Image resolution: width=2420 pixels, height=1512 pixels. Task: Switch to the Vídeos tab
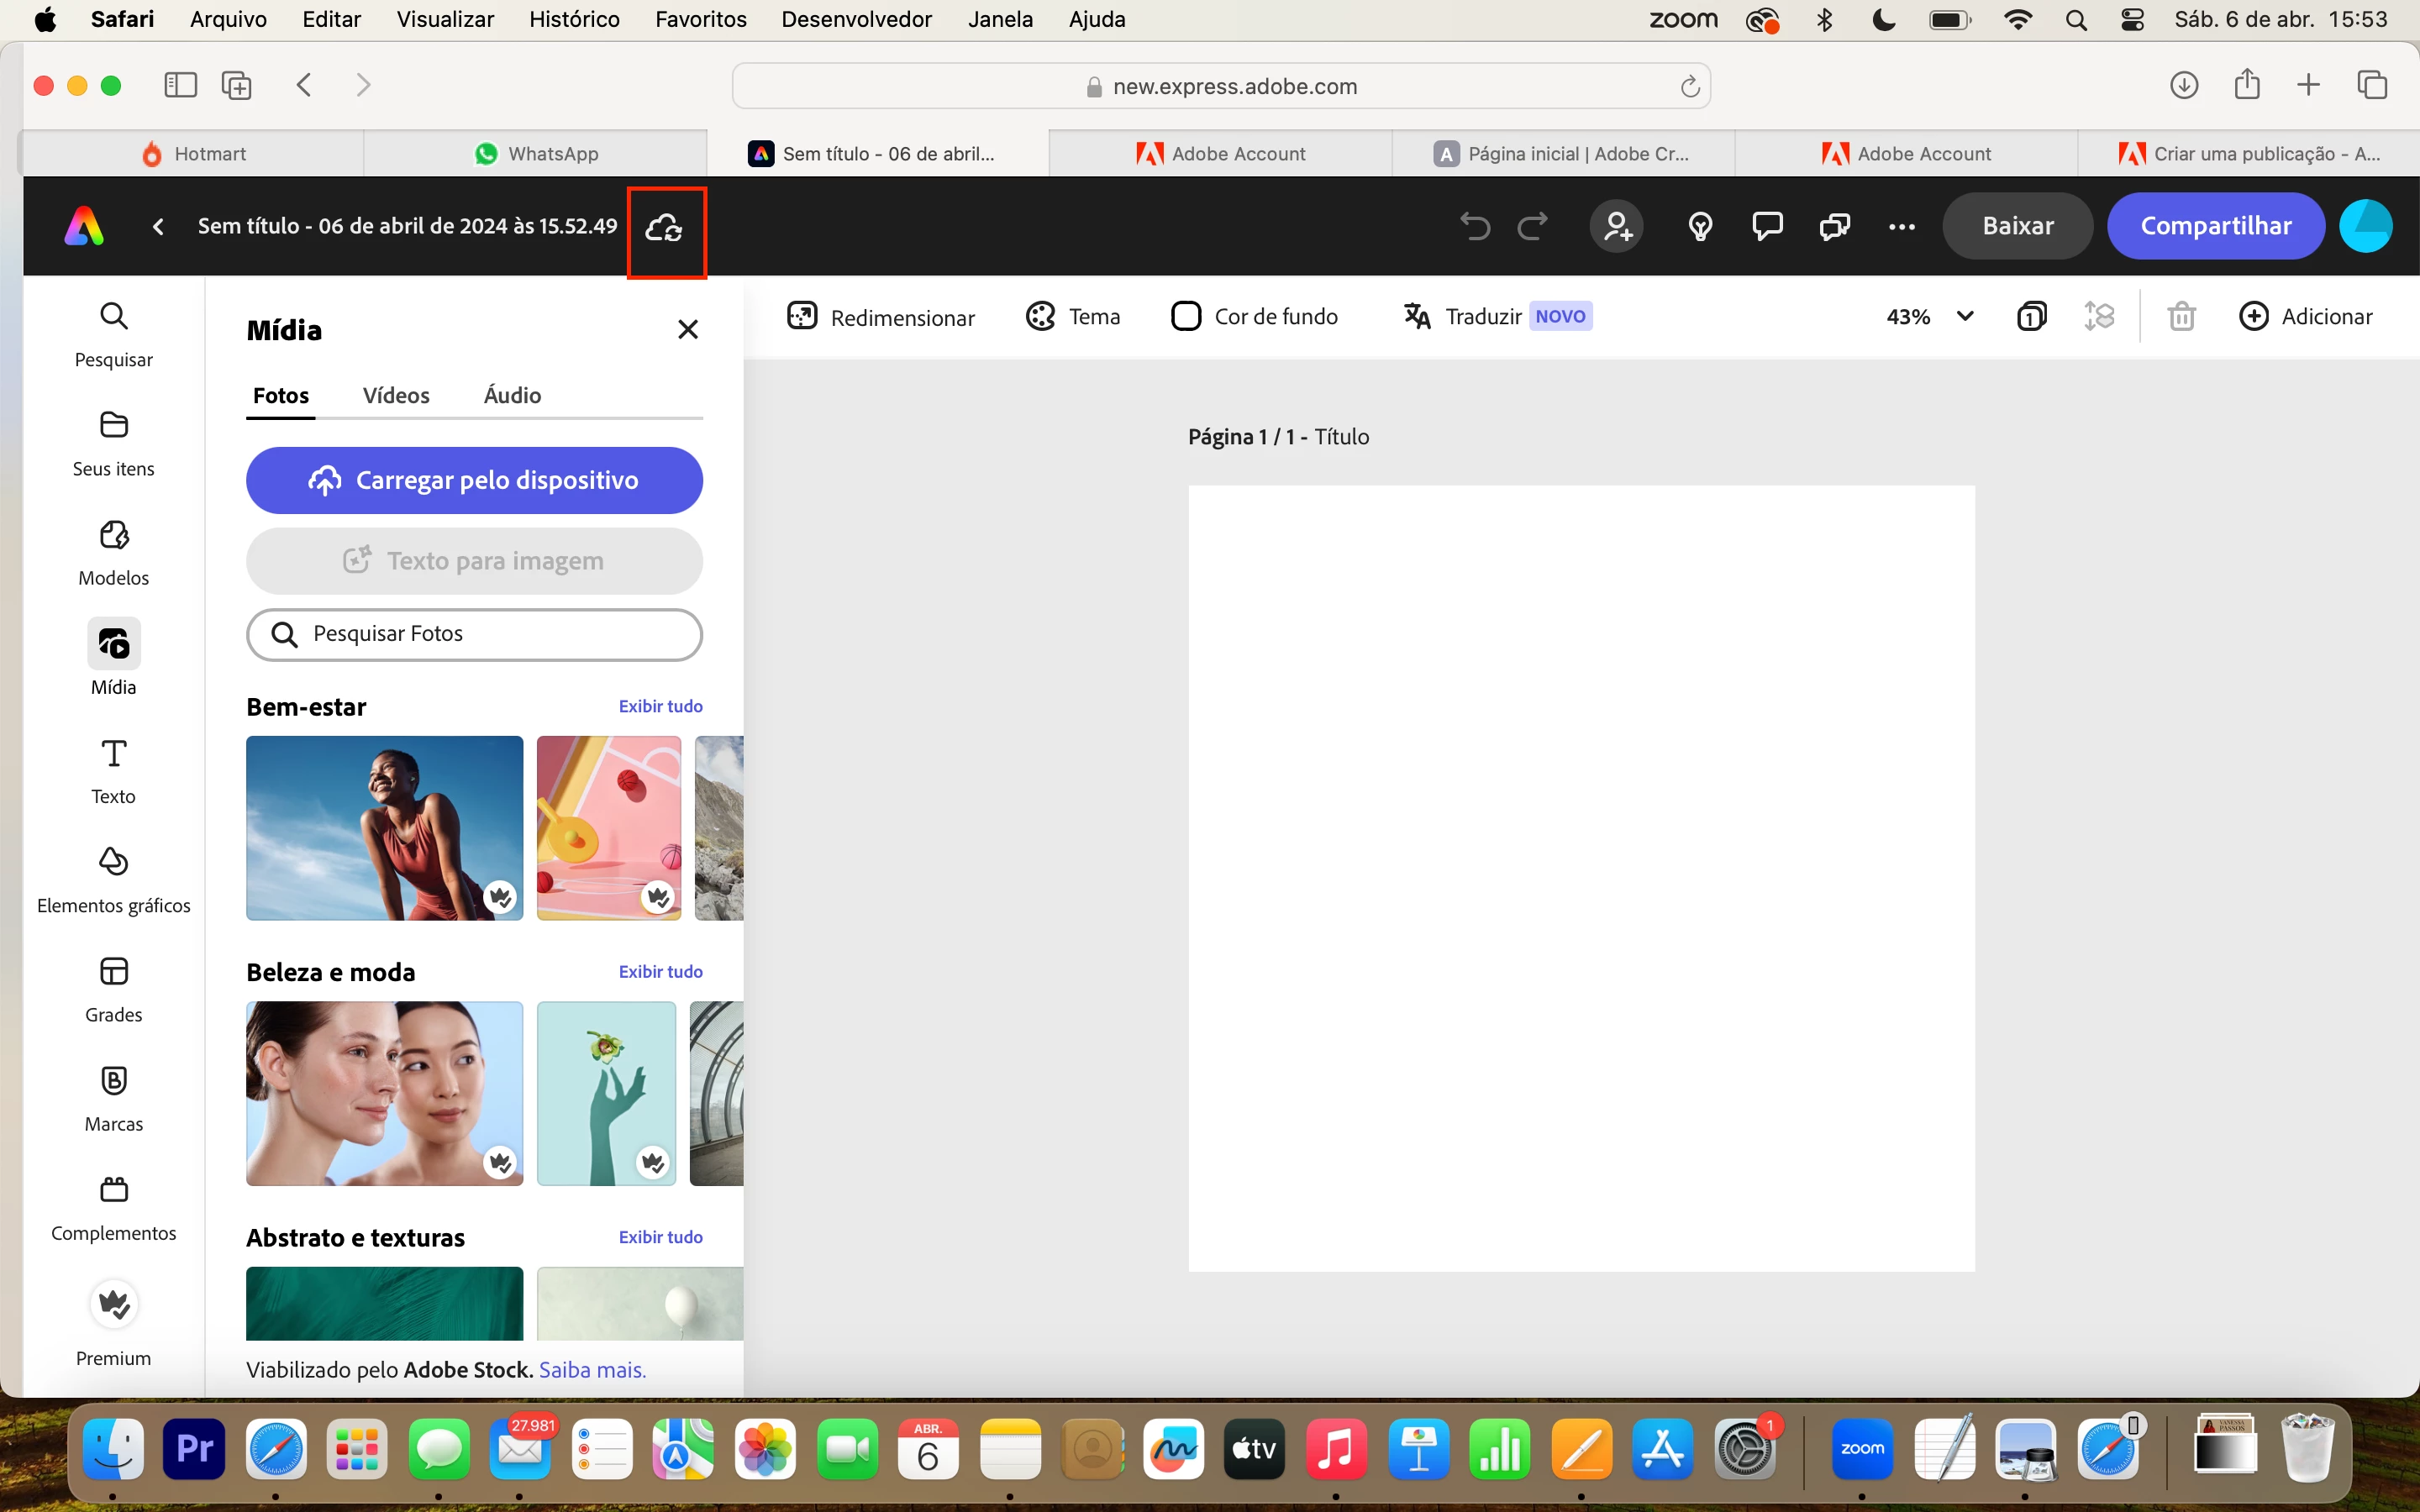396,396
